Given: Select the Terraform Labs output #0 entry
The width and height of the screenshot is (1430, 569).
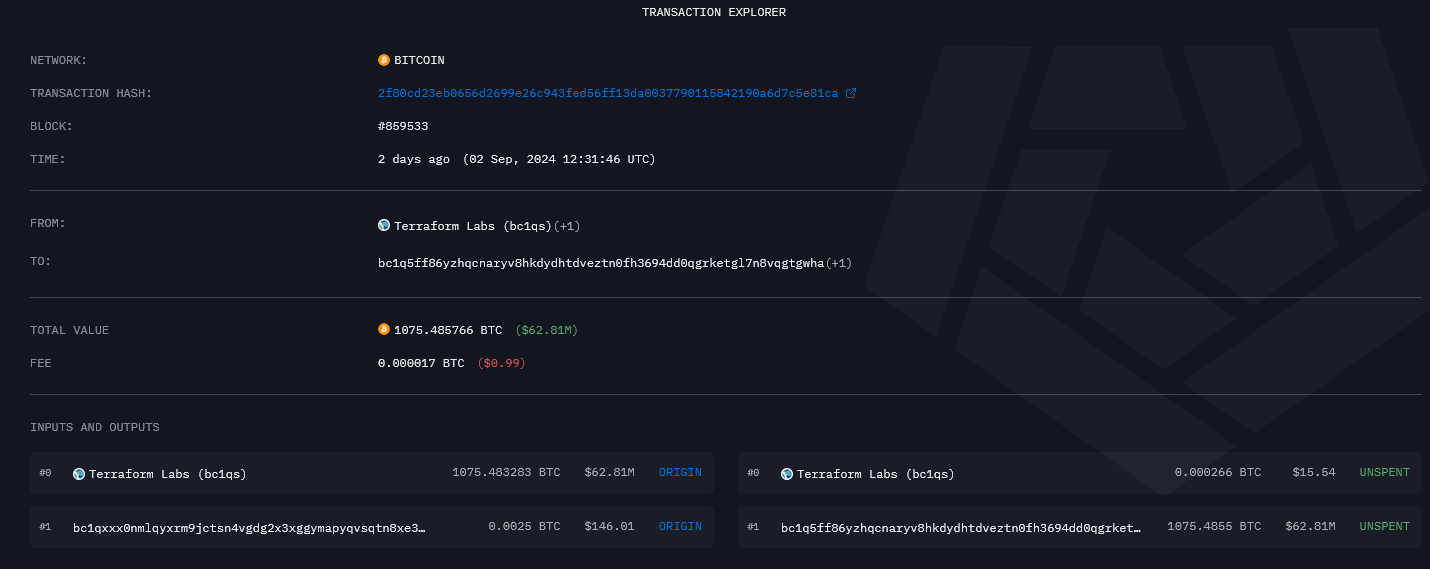Looking at the screenshot, I should [x=876, y=474].
